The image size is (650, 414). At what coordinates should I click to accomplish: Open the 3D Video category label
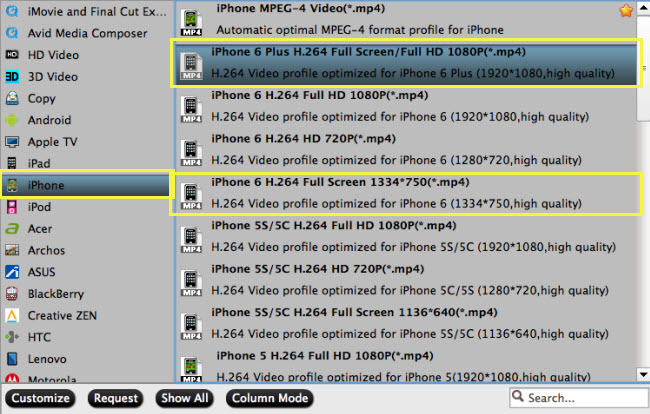point(53,77)
